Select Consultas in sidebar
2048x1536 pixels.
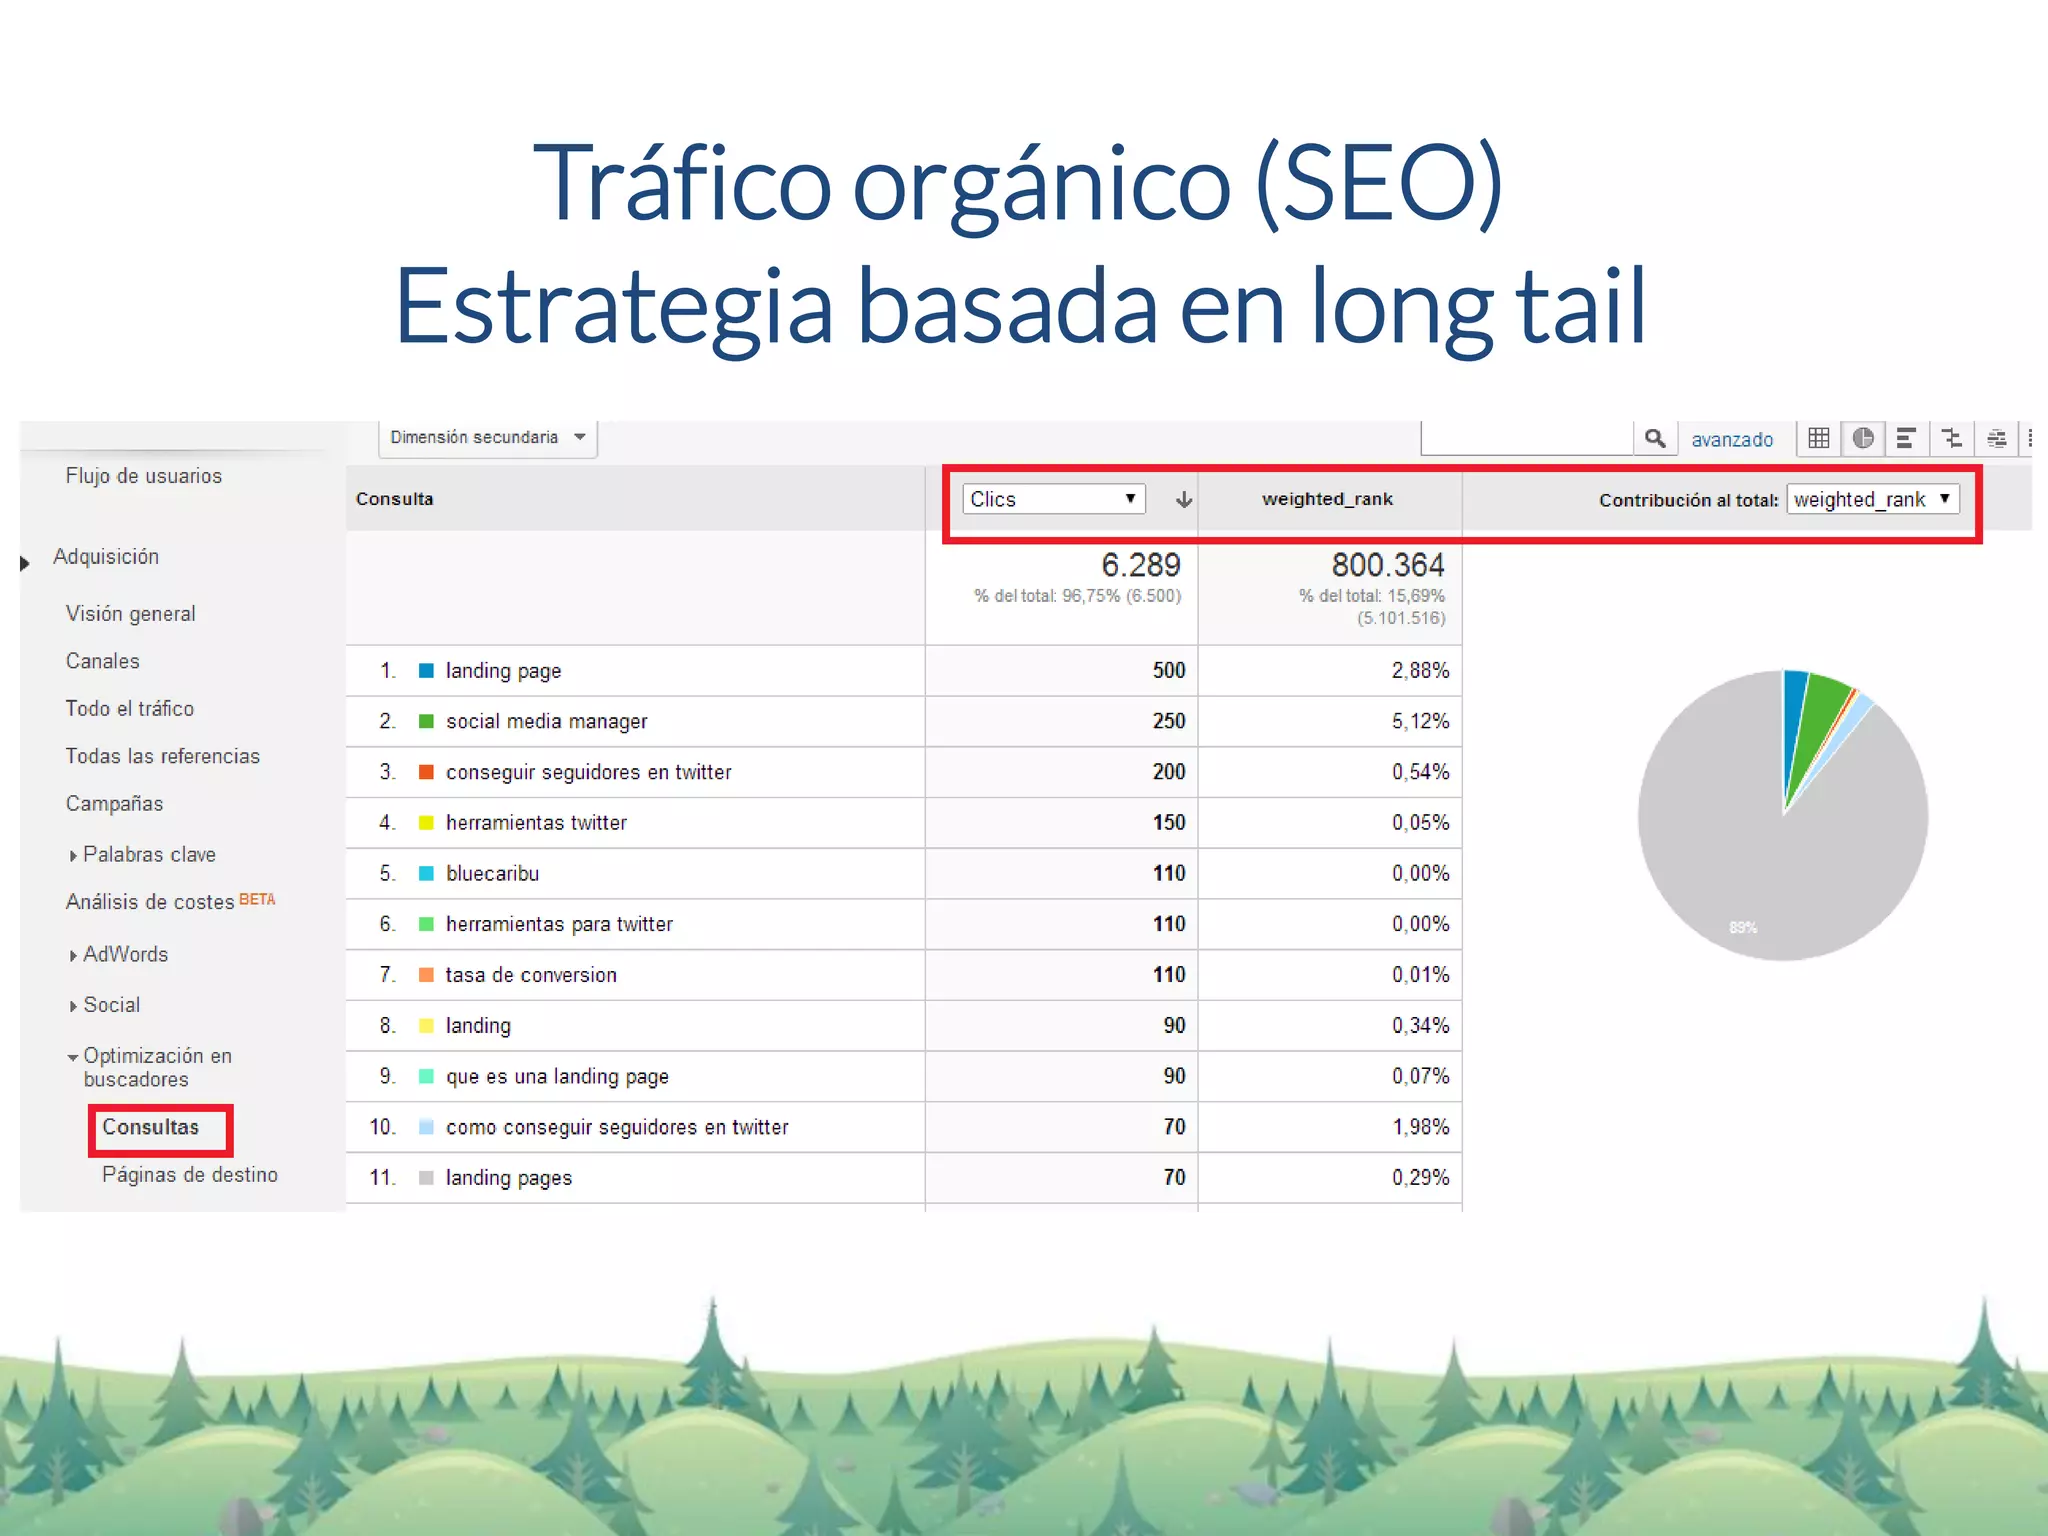150,1127
